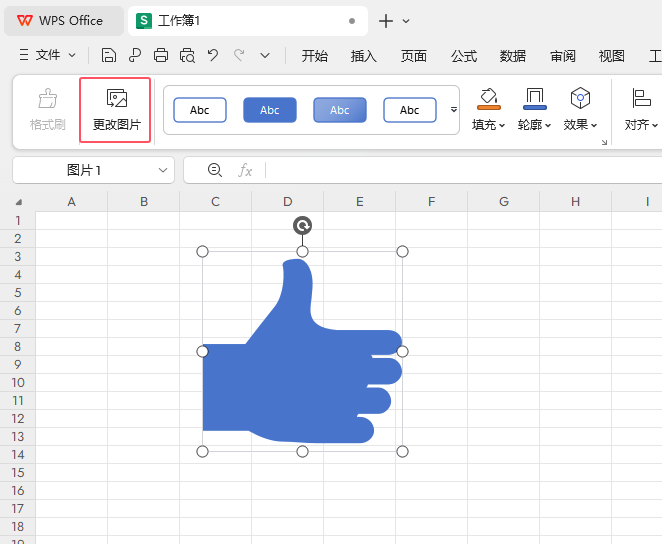The width and height of the screenshot is (662, 544).
Task: Apply first white outlined Abc shape style
Action: 200,110
